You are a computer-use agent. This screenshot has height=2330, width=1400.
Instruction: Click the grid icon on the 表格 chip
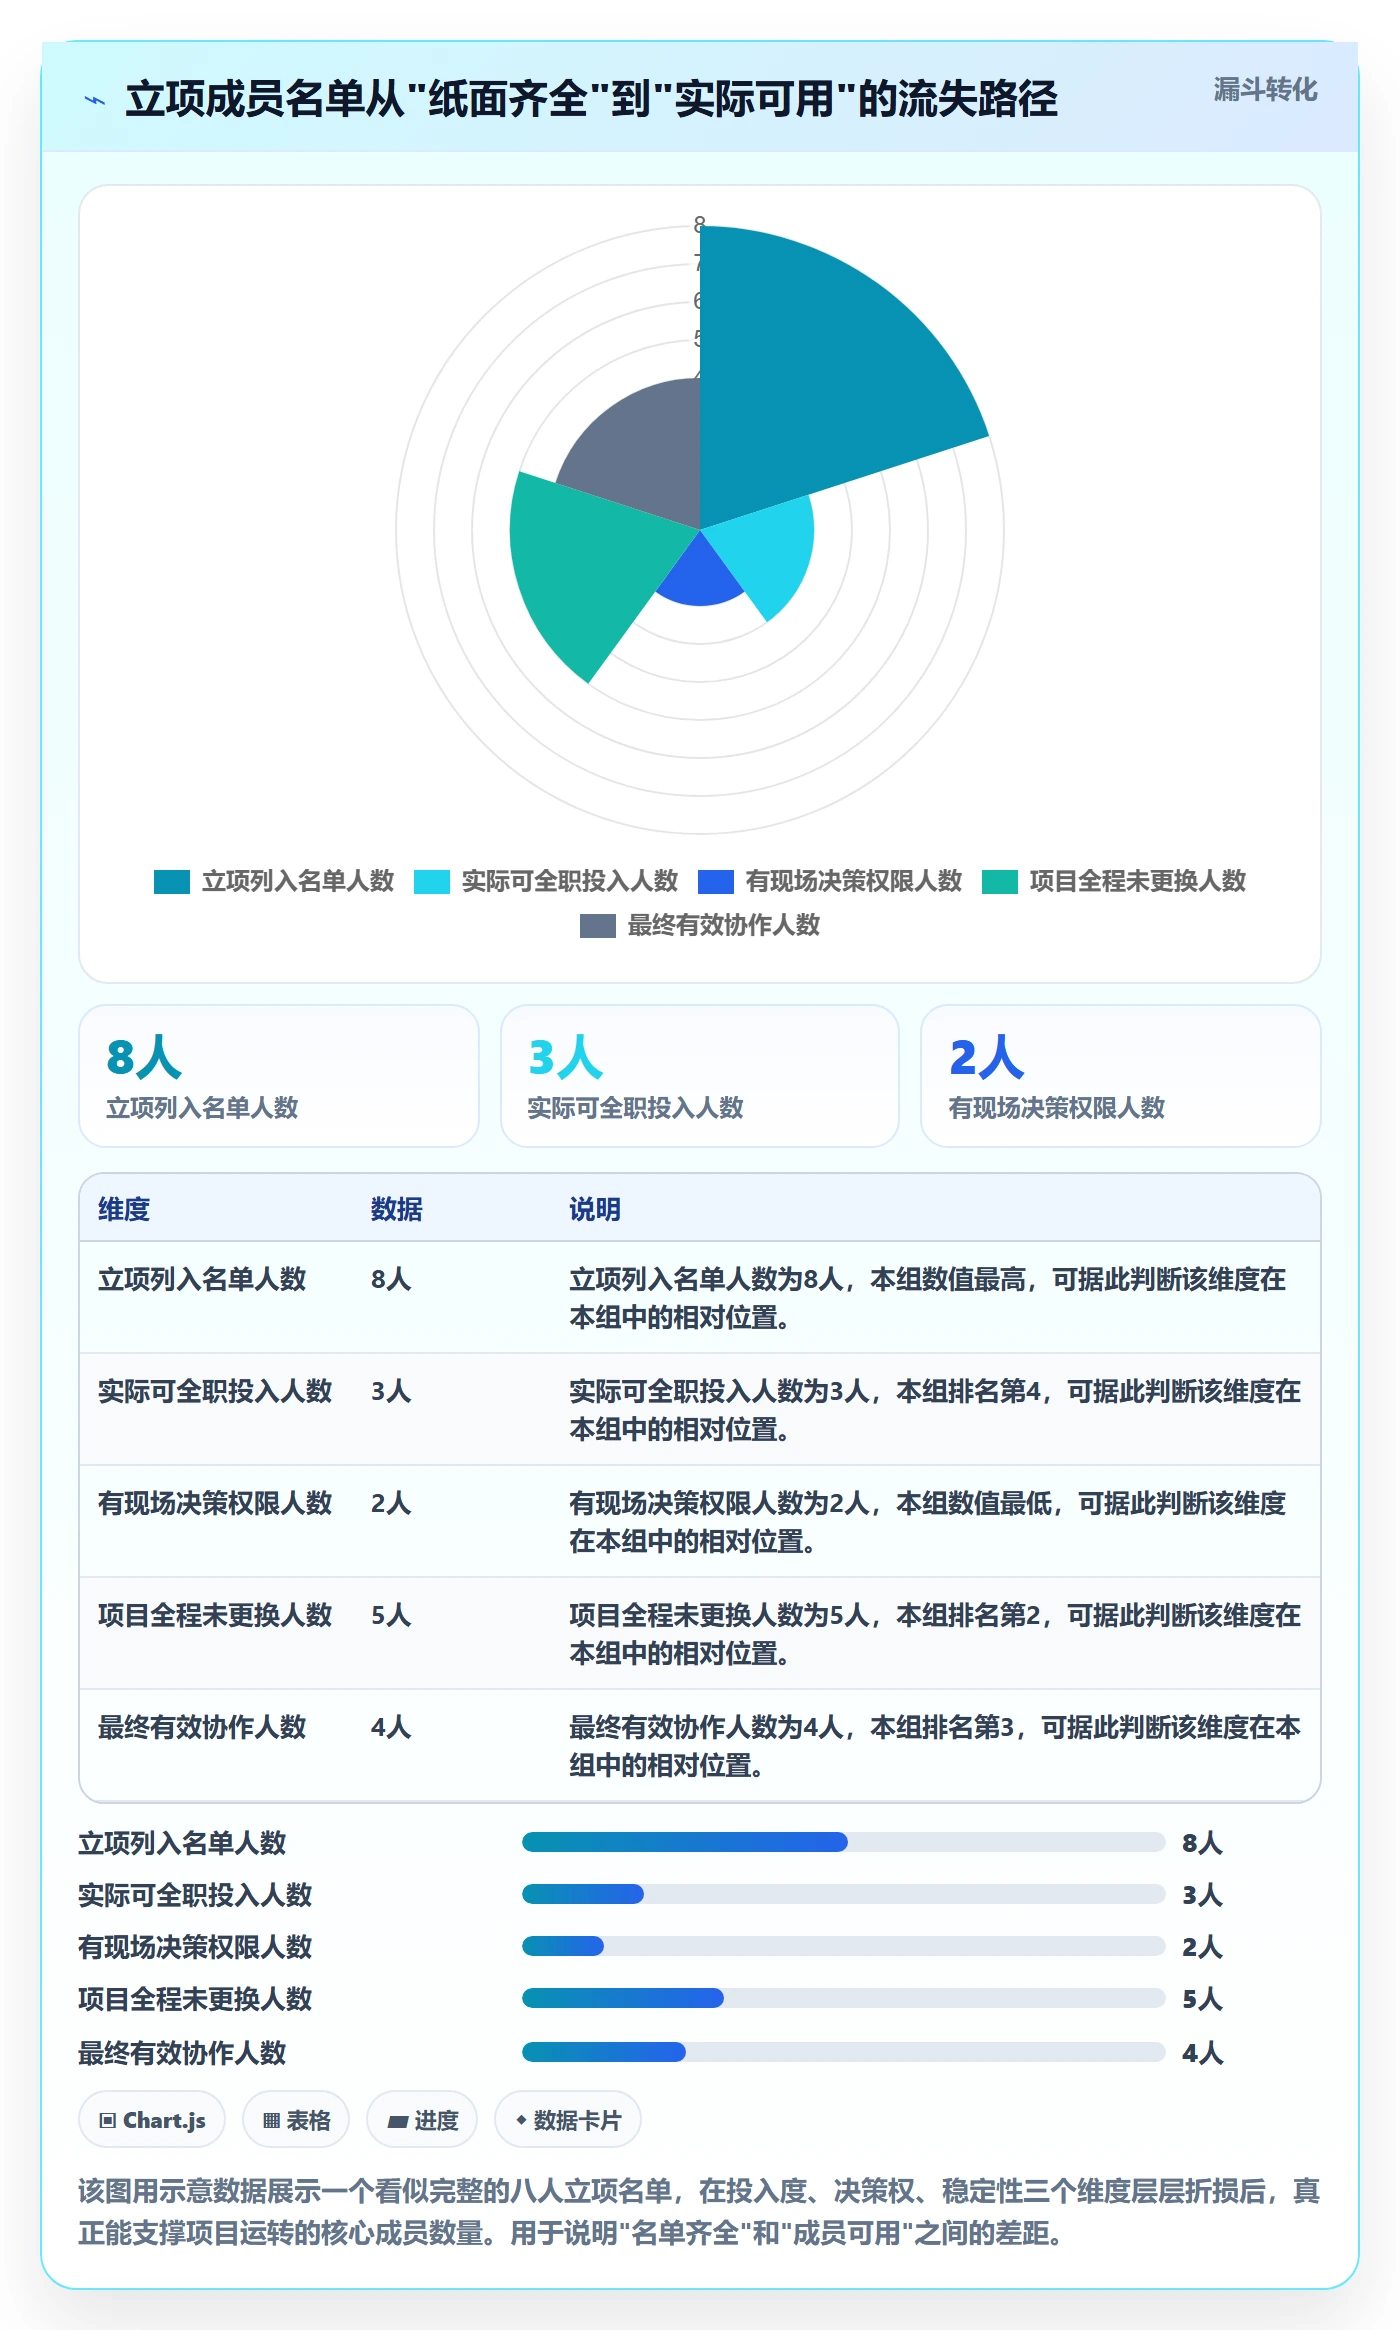point(271,2120)
